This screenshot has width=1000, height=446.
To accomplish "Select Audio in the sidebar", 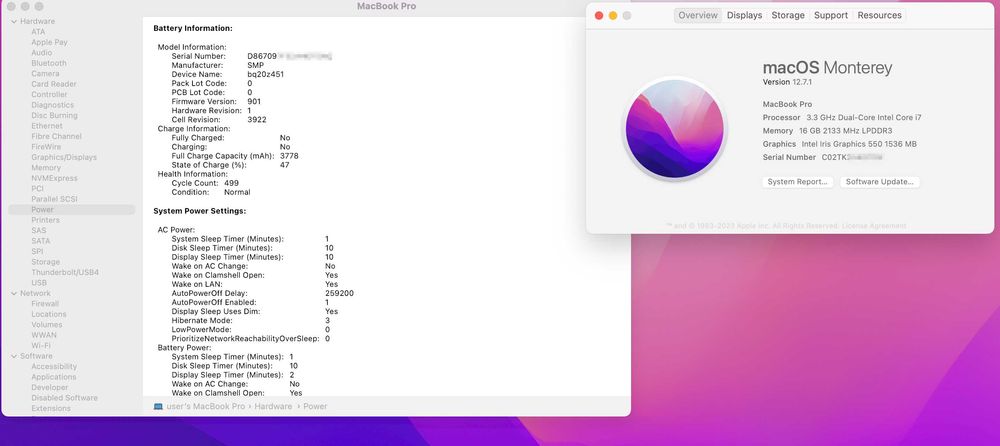I will (41, 52).
